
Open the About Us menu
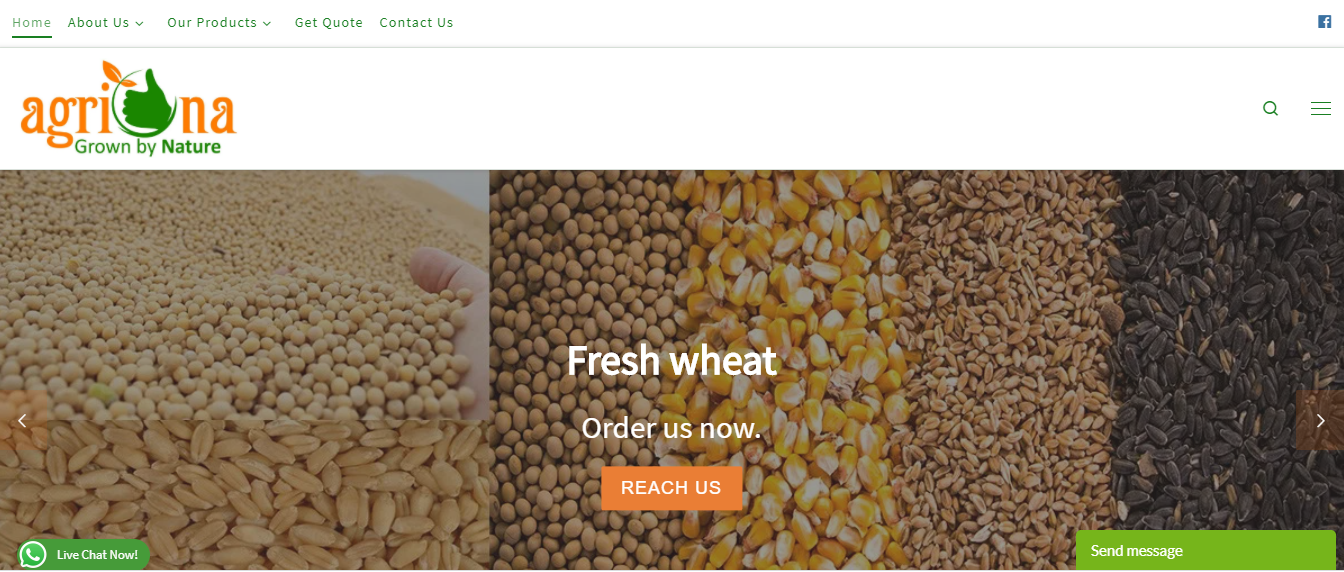[x=99, y=22]
